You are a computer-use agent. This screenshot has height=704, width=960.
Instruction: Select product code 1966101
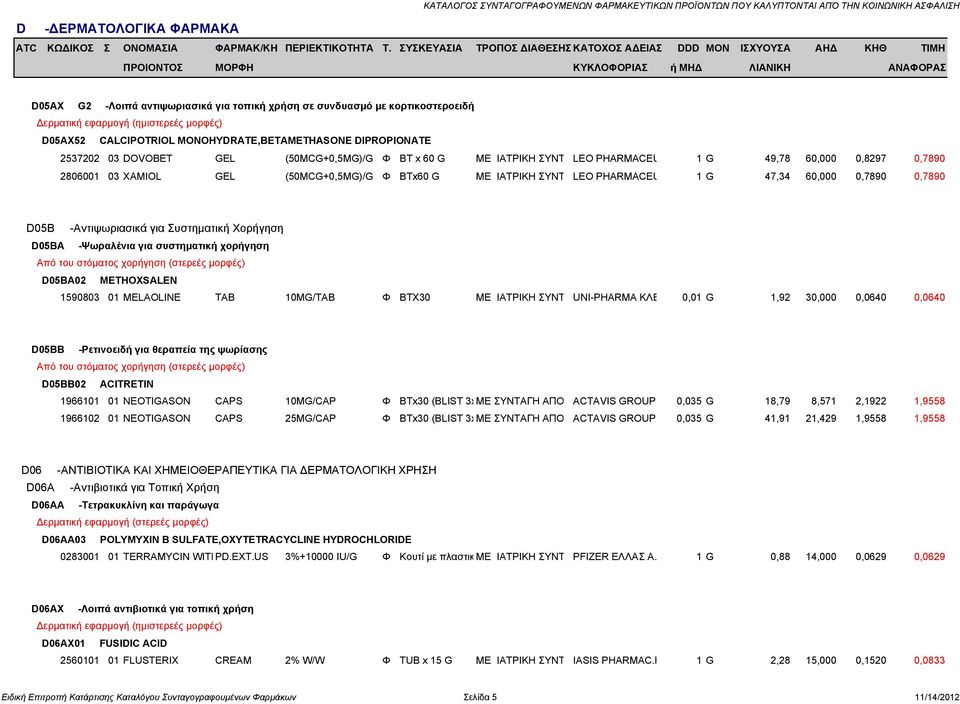[80, 401]
